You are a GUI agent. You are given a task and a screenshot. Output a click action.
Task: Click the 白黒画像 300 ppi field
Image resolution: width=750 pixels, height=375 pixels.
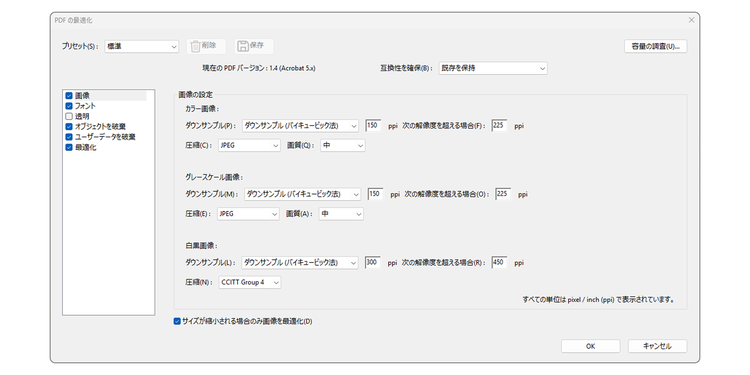coord(373,263)
